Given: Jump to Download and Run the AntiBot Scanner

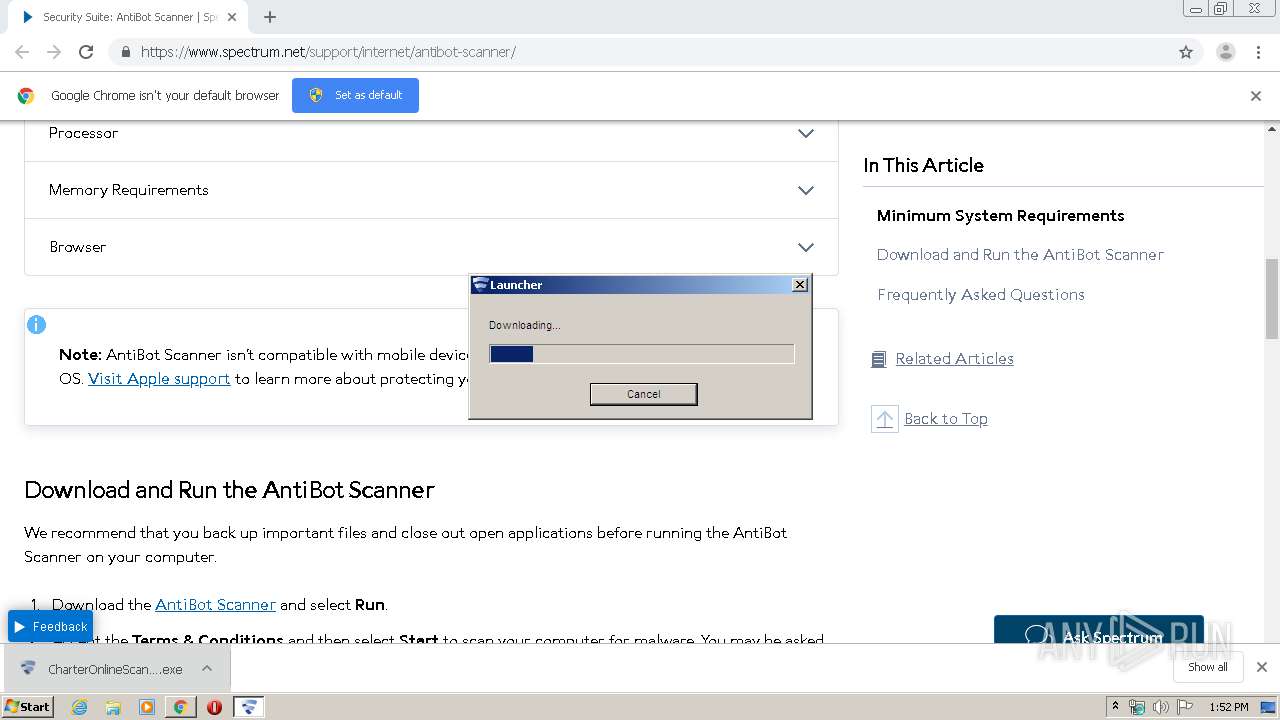Looking at the screenshot, I should pos(1020,255).
